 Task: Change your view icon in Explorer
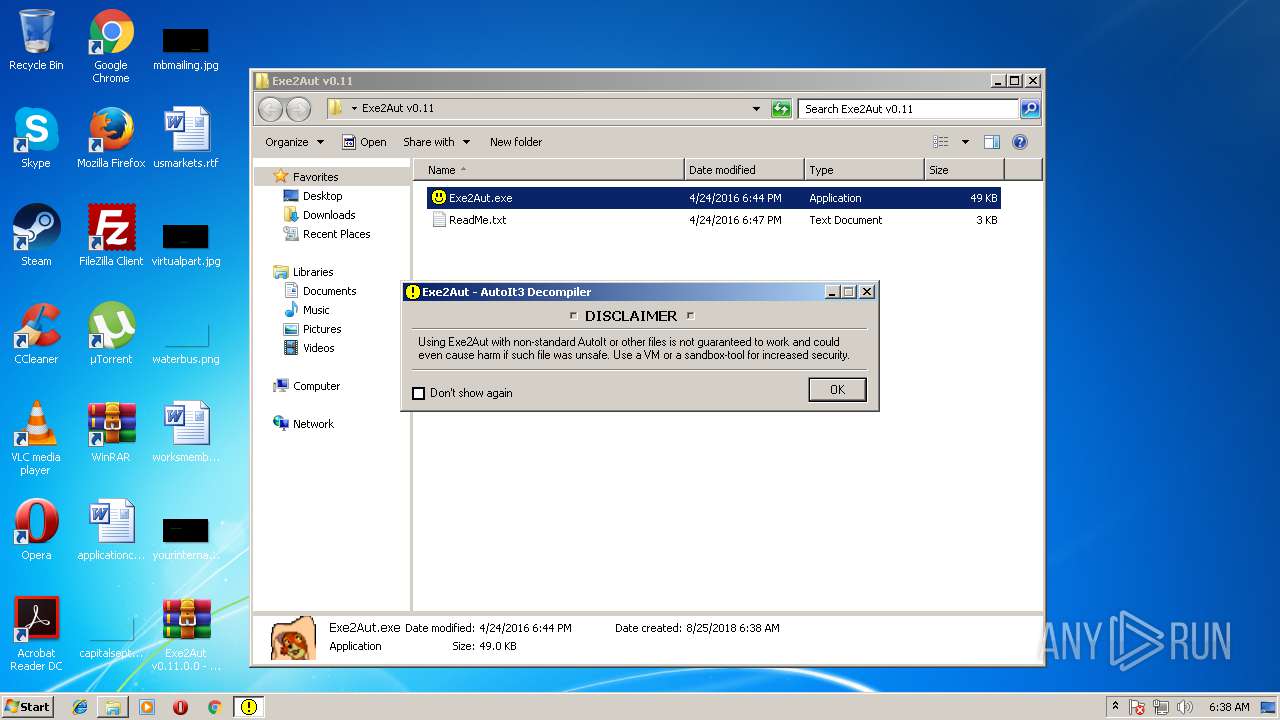[x=940, y=142]
